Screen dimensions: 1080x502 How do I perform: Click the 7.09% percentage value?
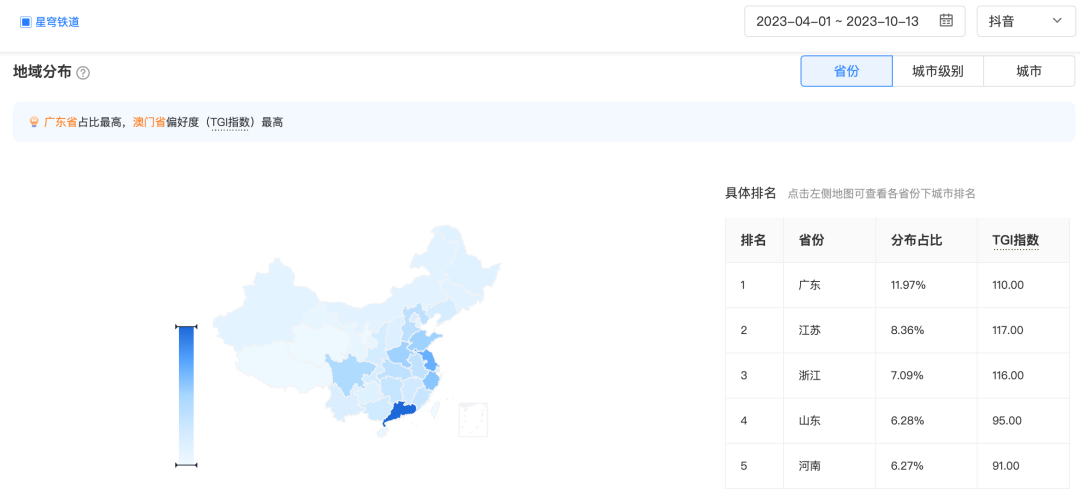point(906,375)
